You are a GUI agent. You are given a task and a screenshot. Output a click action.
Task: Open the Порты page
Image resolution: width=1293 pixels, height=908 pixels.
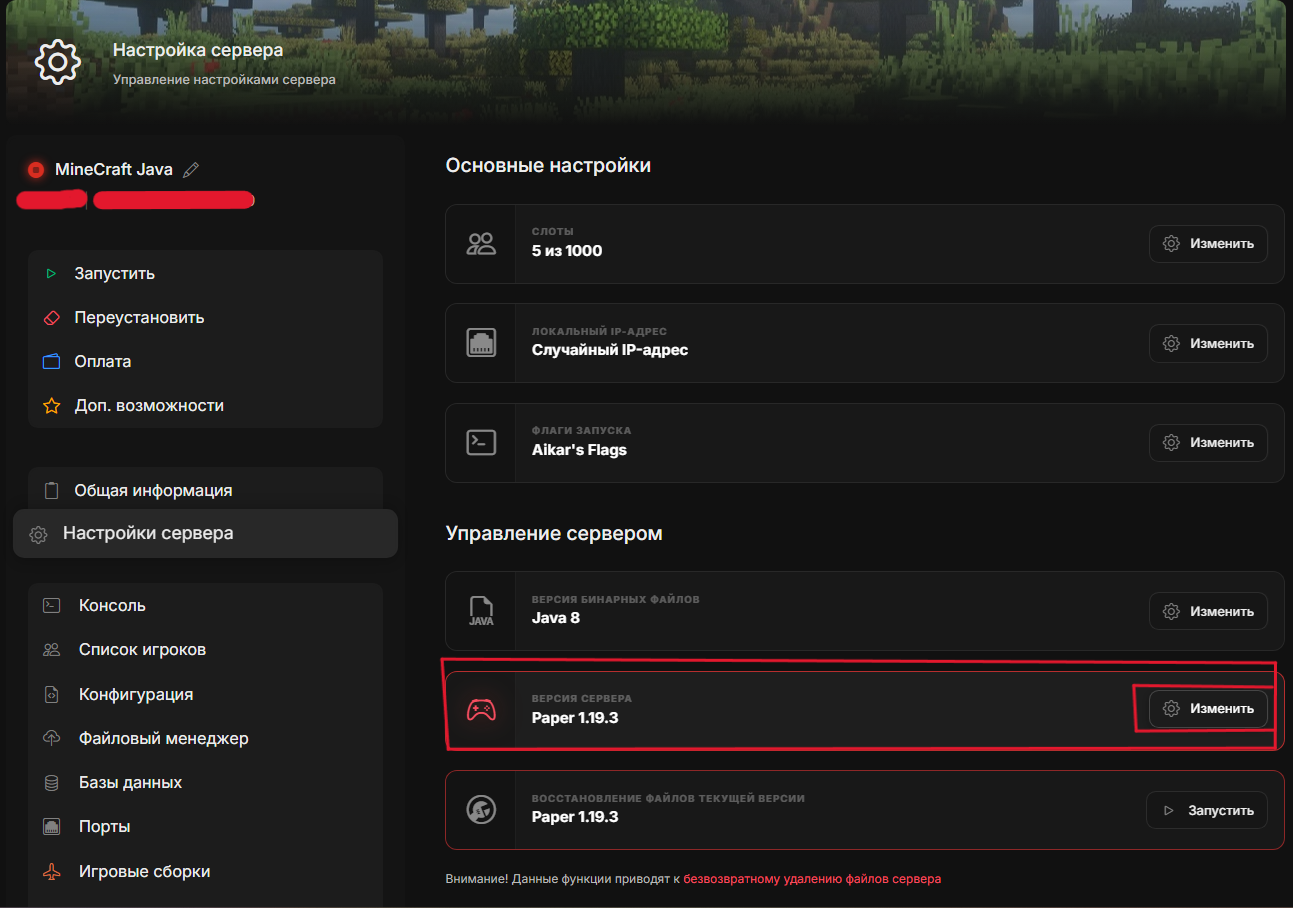coord(205,826)
